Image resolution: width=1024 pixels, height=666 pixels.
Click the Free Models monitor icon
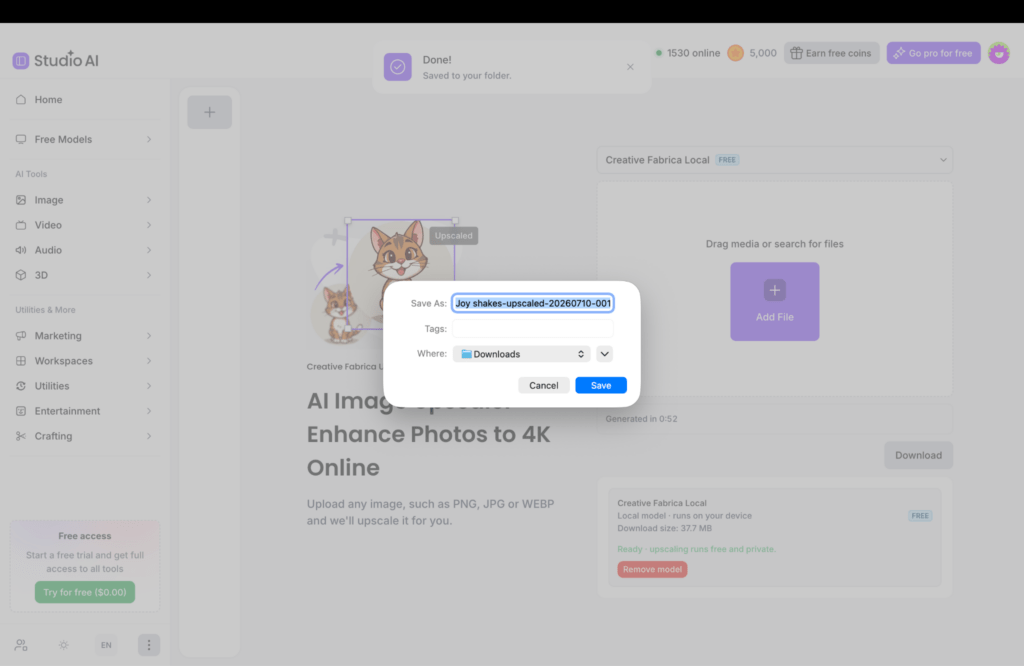pos(21,139)
